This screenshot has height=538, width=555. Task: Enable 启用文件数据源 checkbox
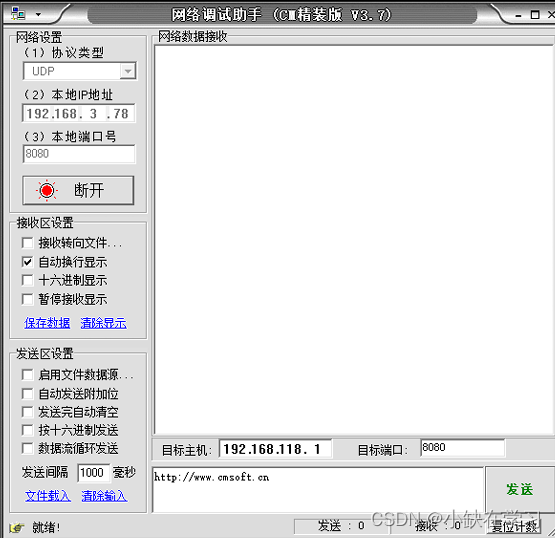pyautogui.click(x=27, y=375)
